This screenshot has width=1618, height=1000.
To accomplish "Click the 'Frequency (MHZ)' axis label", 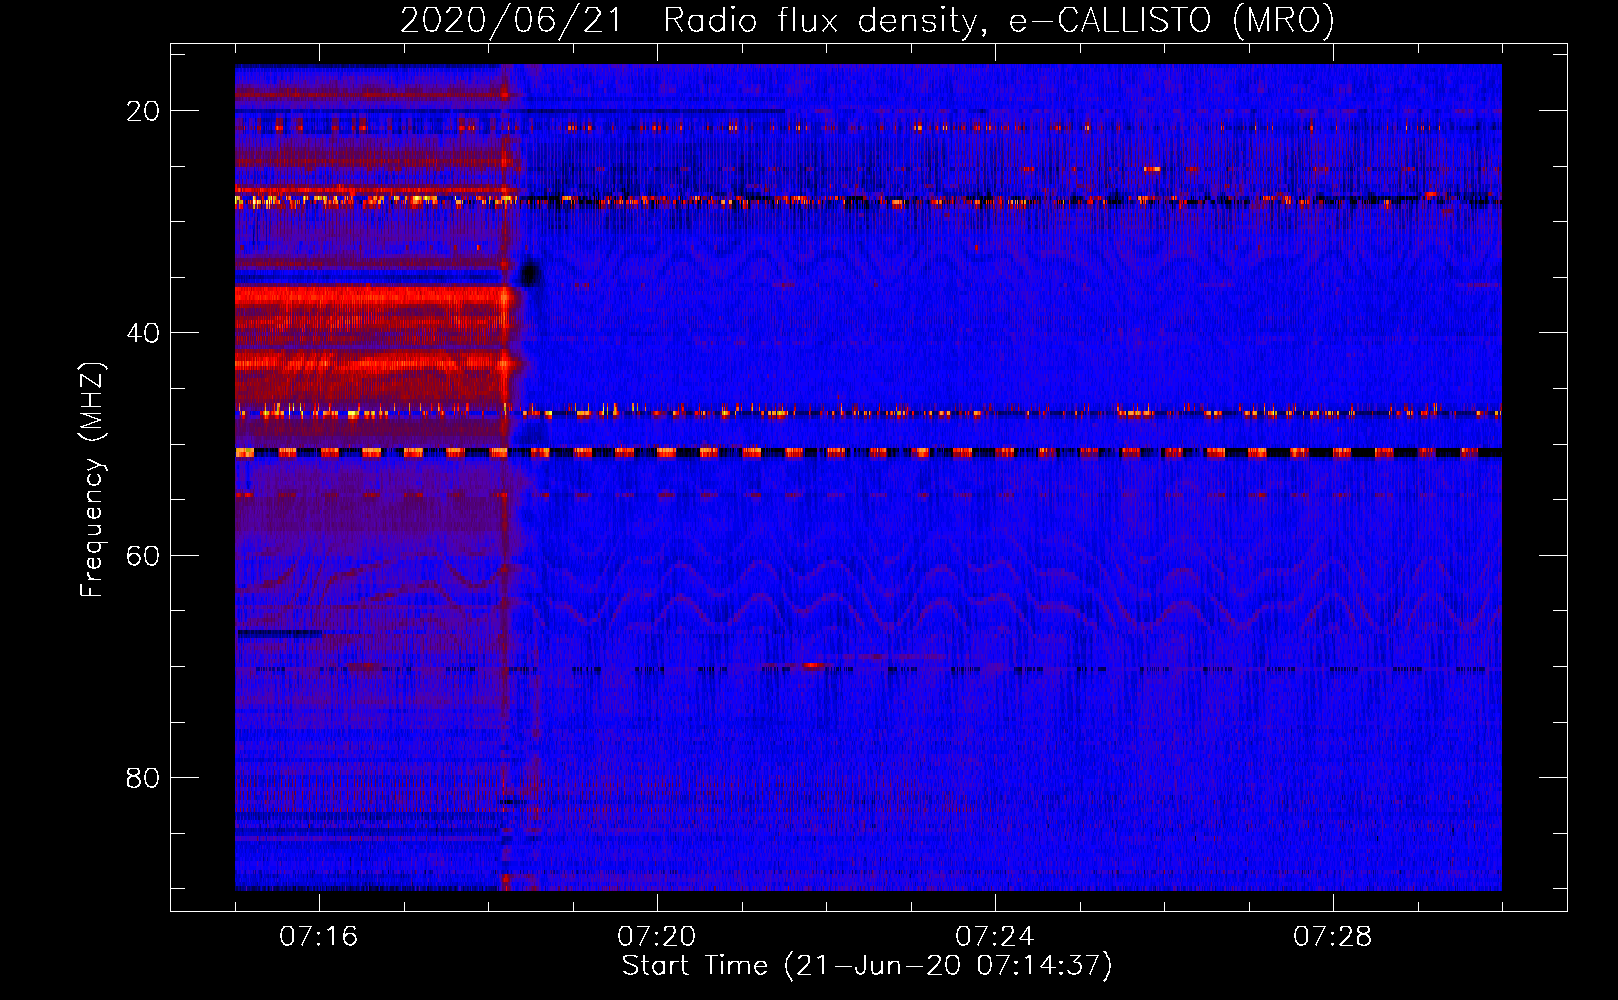I will click(92, 481).
